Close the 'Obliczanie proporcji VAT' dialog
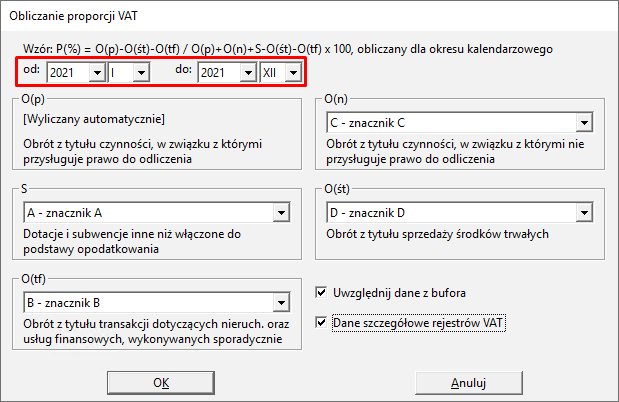Screen dimensions: 619x402 pyautogui.click(x=595, y=15)
